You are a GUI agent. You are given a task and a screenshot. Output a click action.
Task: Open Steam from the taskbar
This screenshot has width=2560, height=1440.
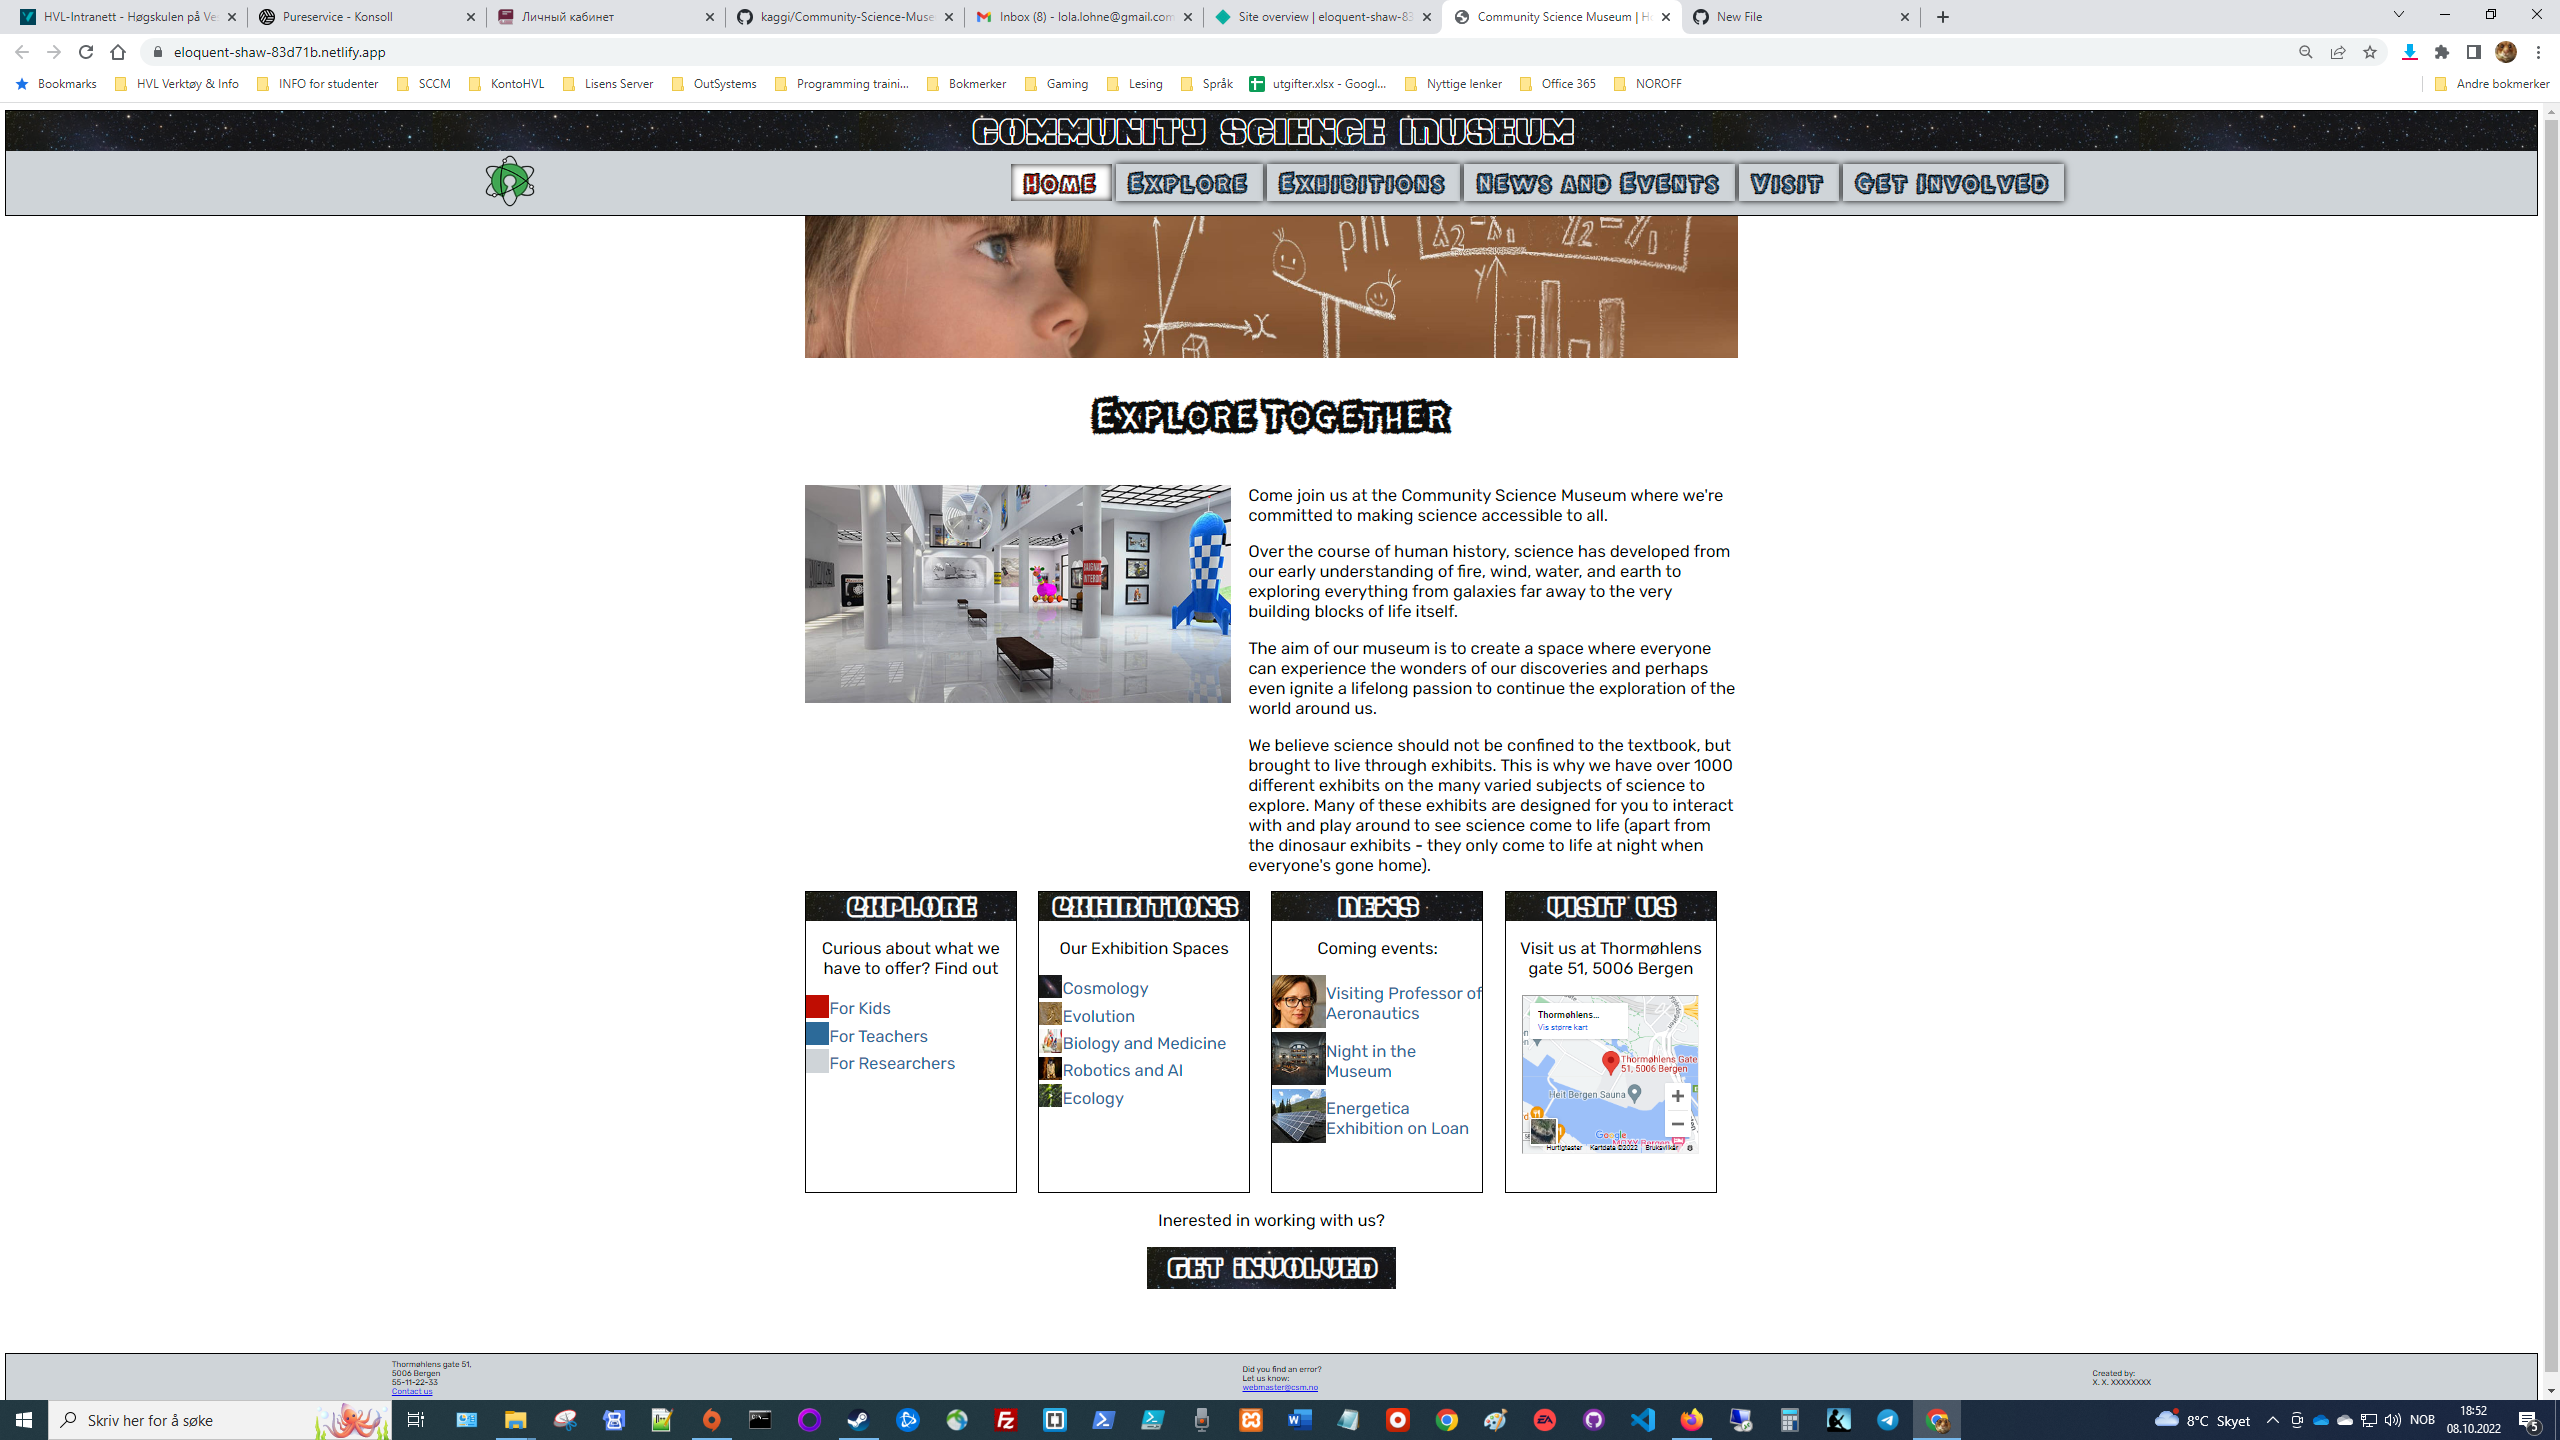click(858, 1420)
